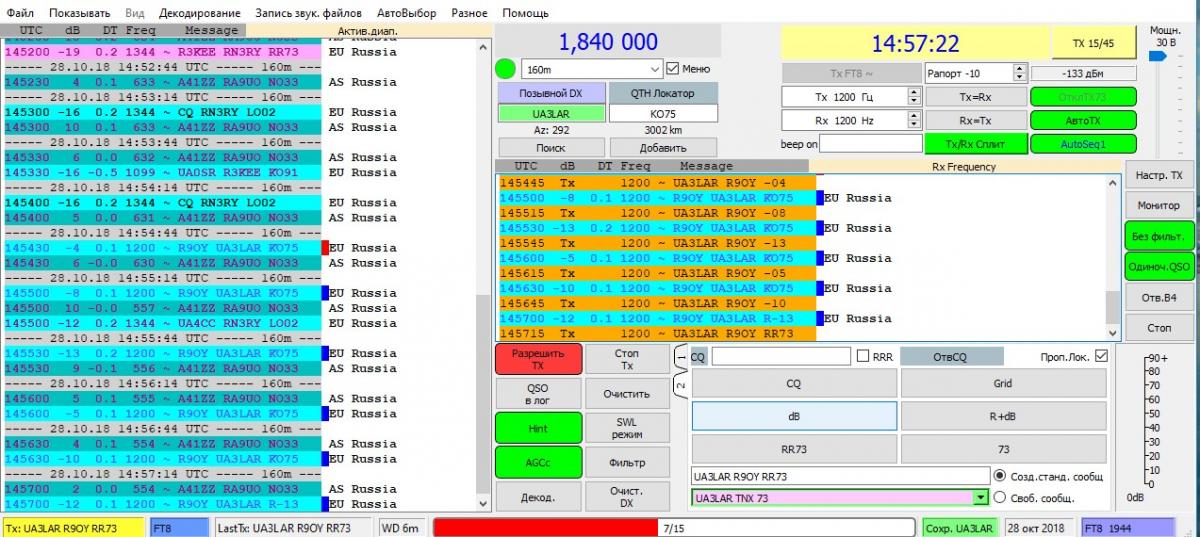
Task: Open the 160m band dropdown
Action: [x=655, y=69]
